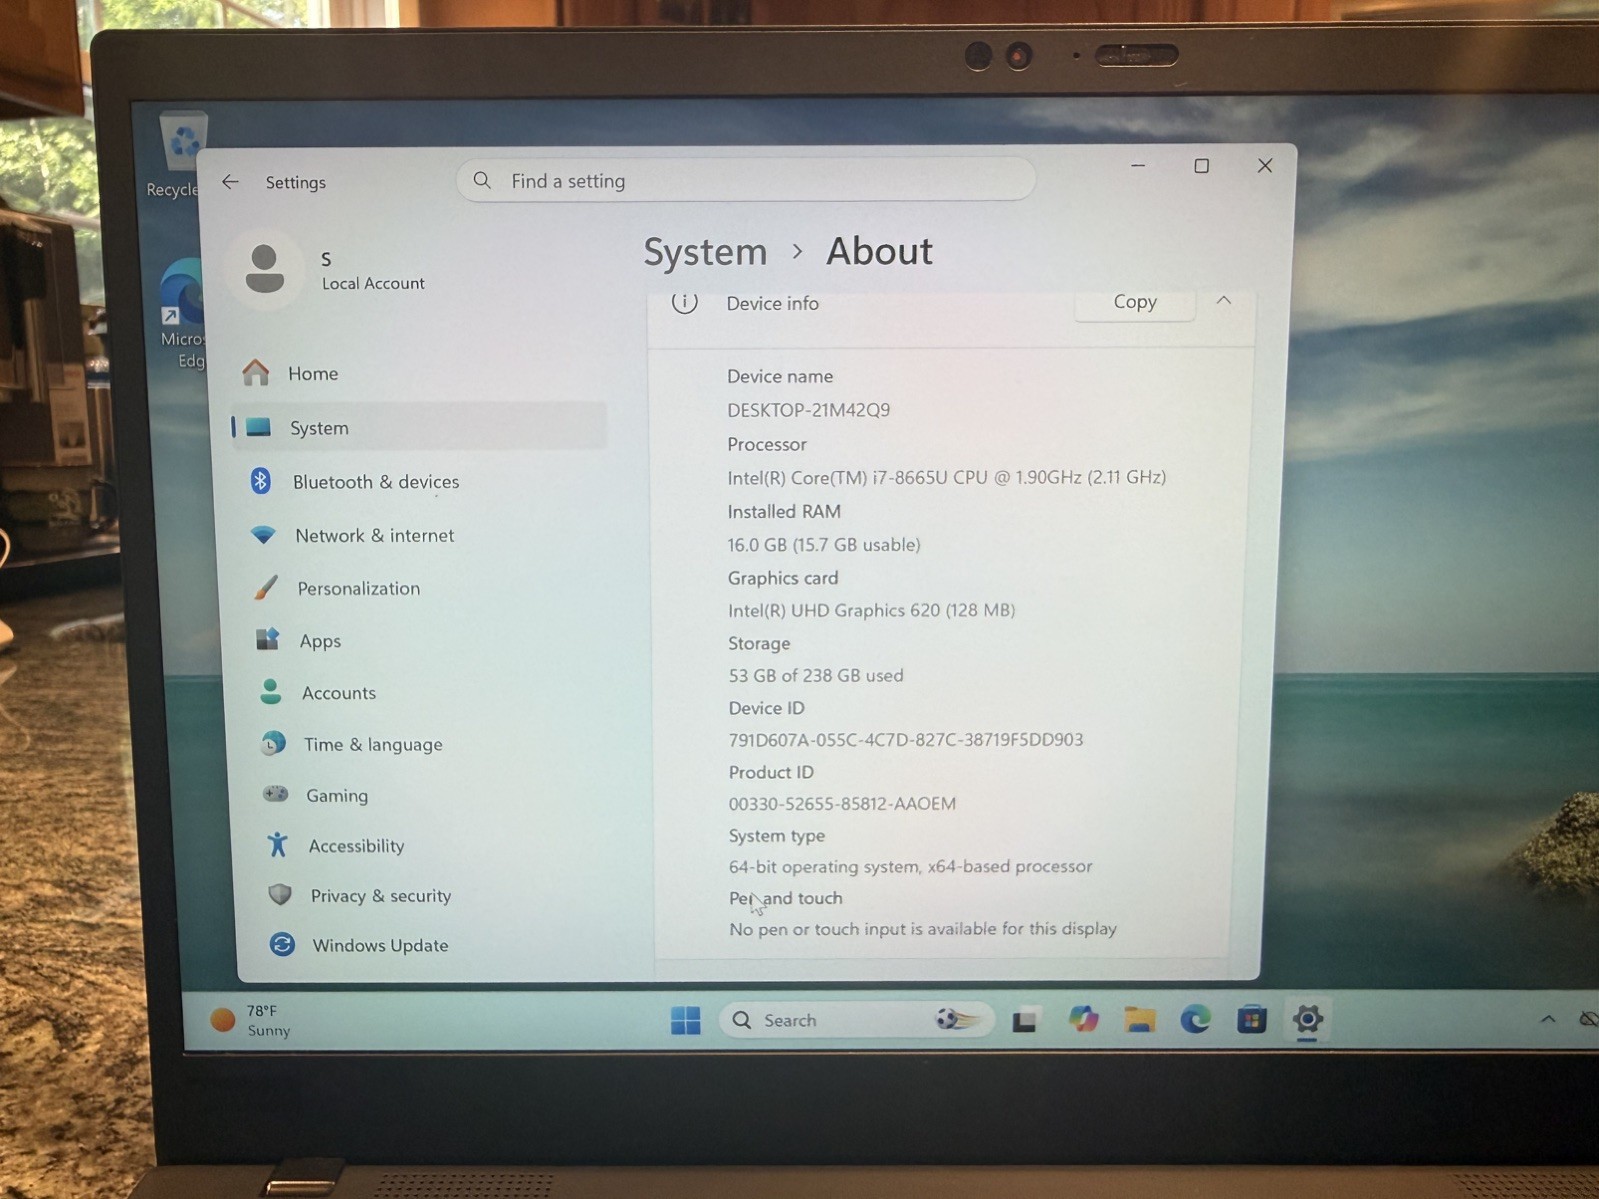Click the system tray network icon
This screenshot has width=1599, height=1199.
pos(1587,1019)
